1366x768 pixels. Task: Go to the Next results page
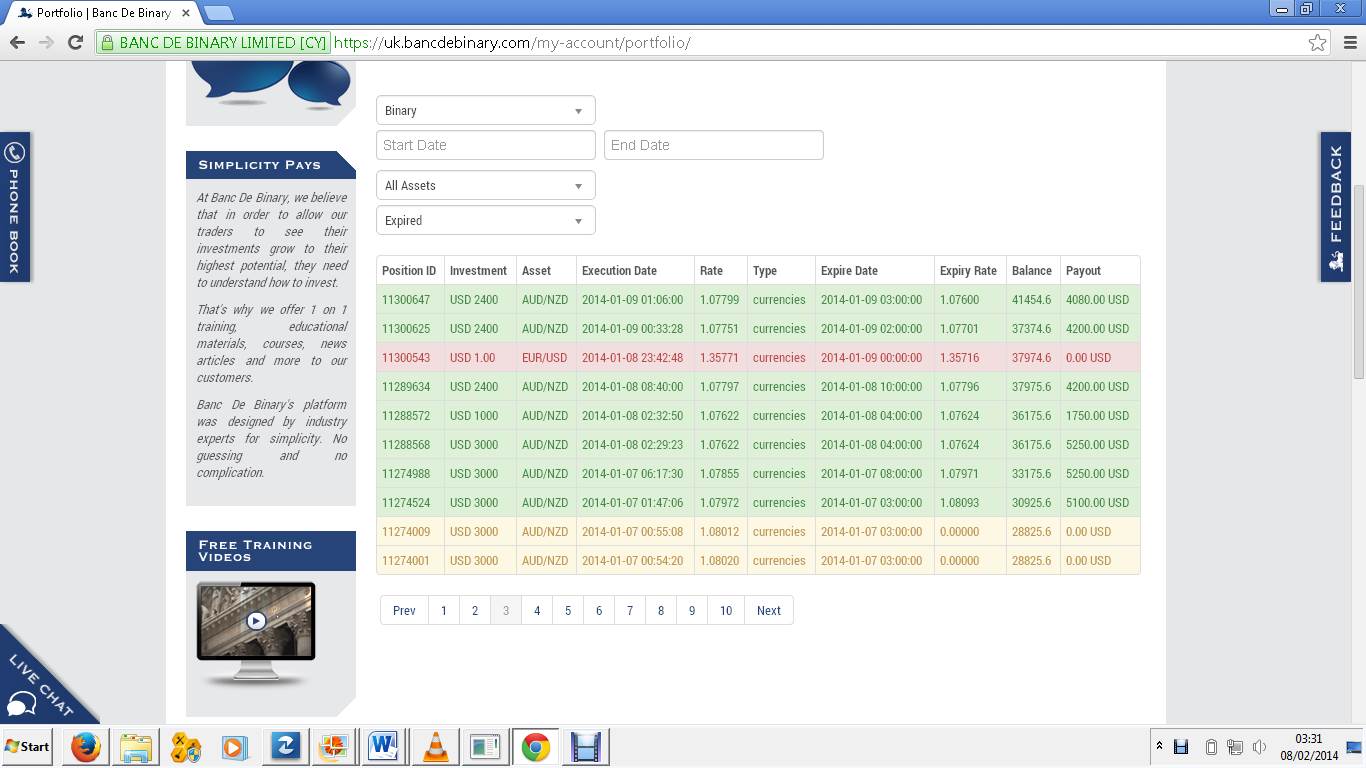768,610
